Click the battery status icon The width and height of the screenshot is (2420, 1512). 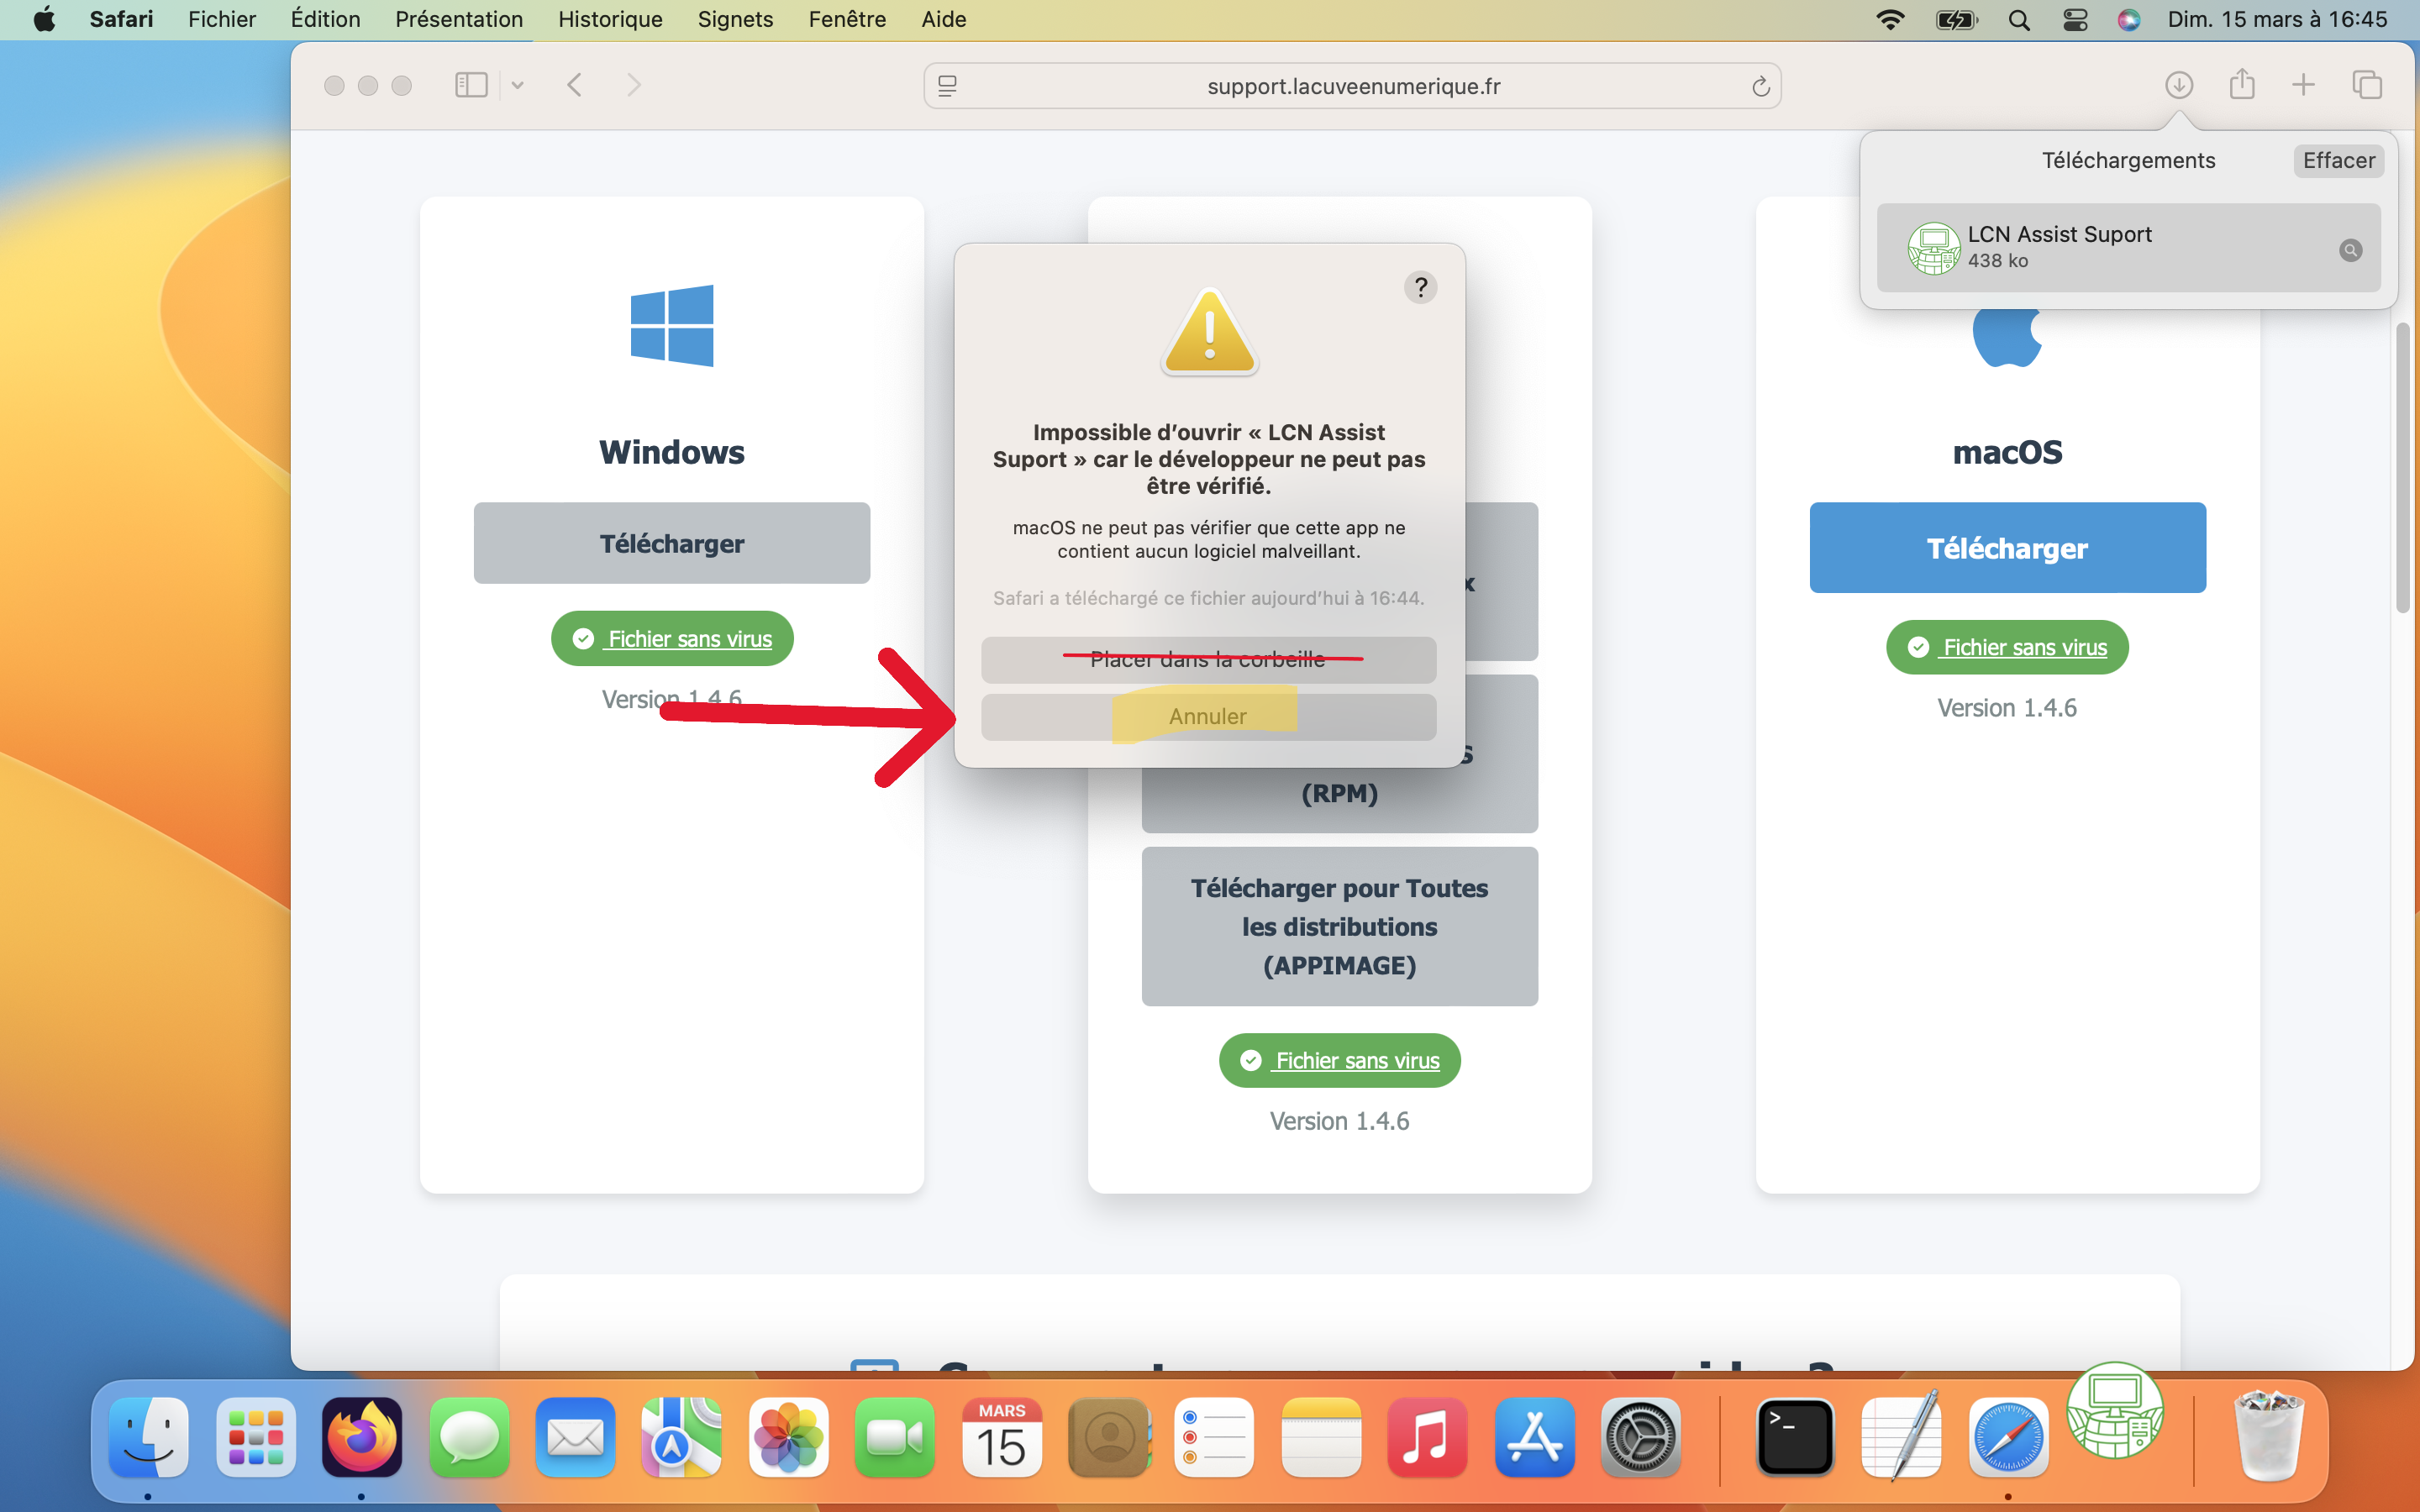coord(1956,19)
